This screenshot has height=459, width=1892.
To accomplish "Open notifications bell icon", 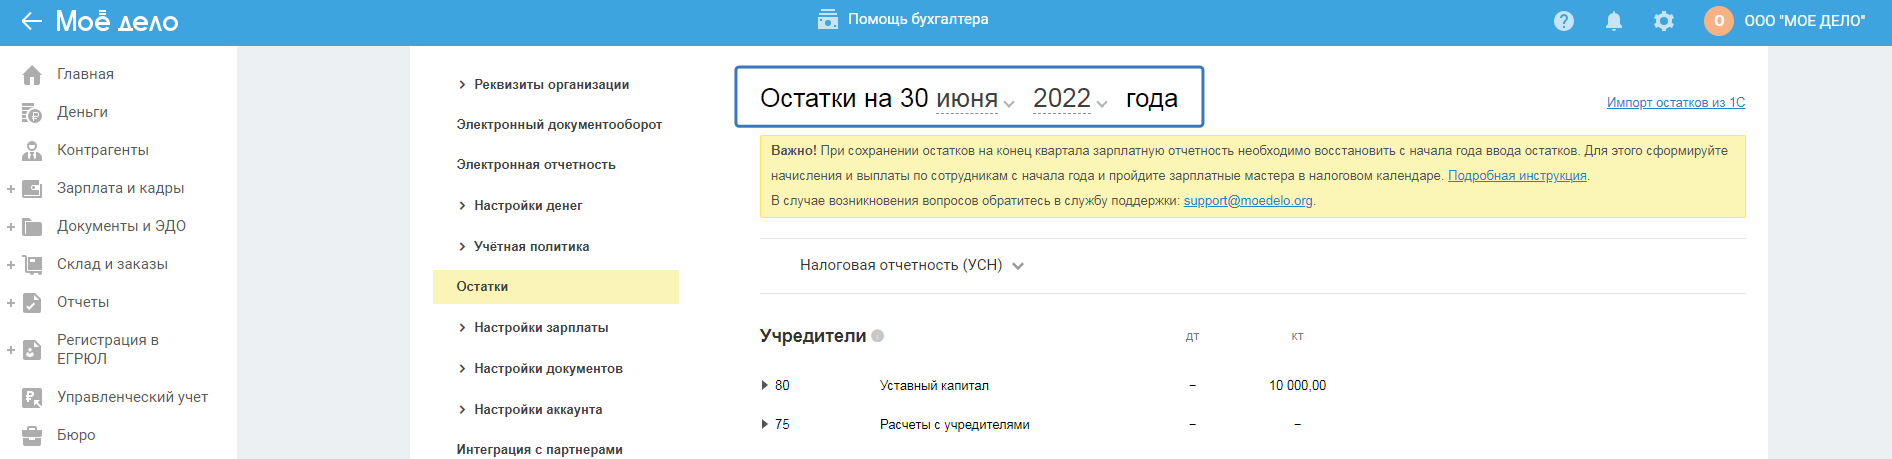I will pos(1614,21).
